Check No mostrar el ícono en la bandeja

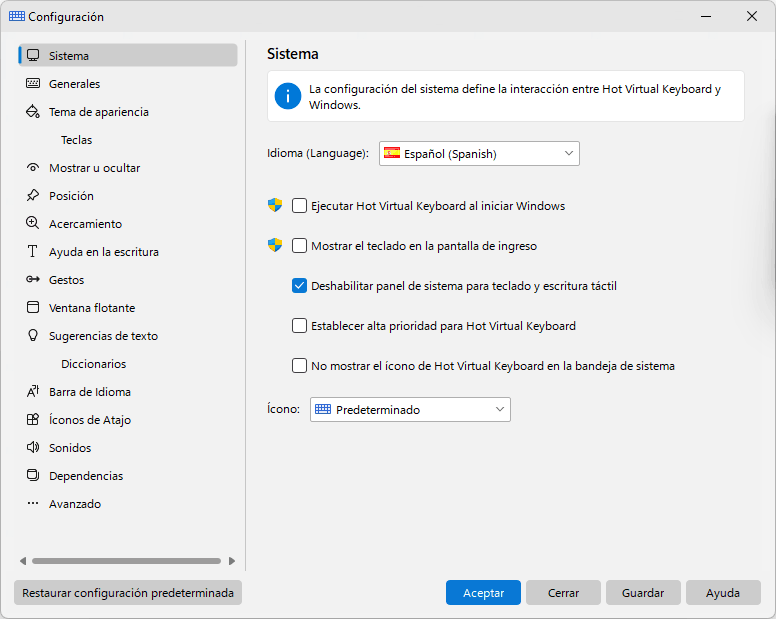[x=299, y=366]
